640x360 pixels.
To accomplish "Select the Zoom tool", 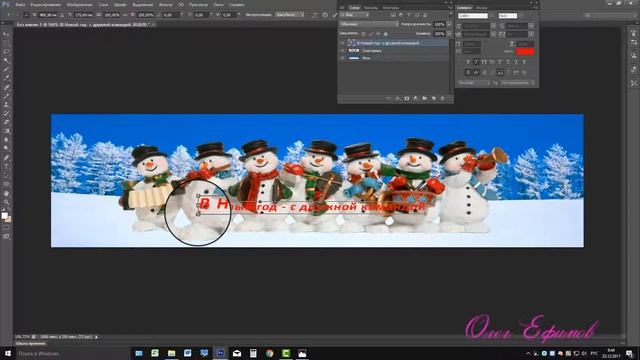I will [x=6, y=202].
